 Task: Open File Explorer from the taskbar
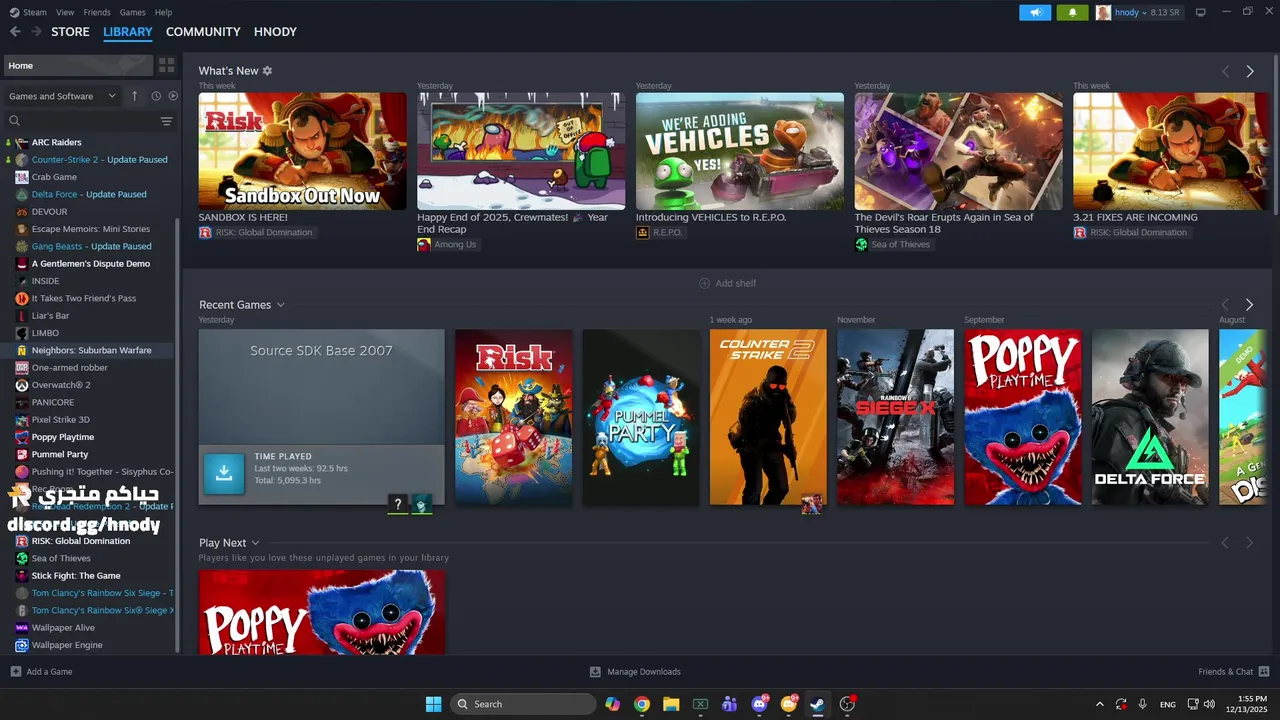671,704
